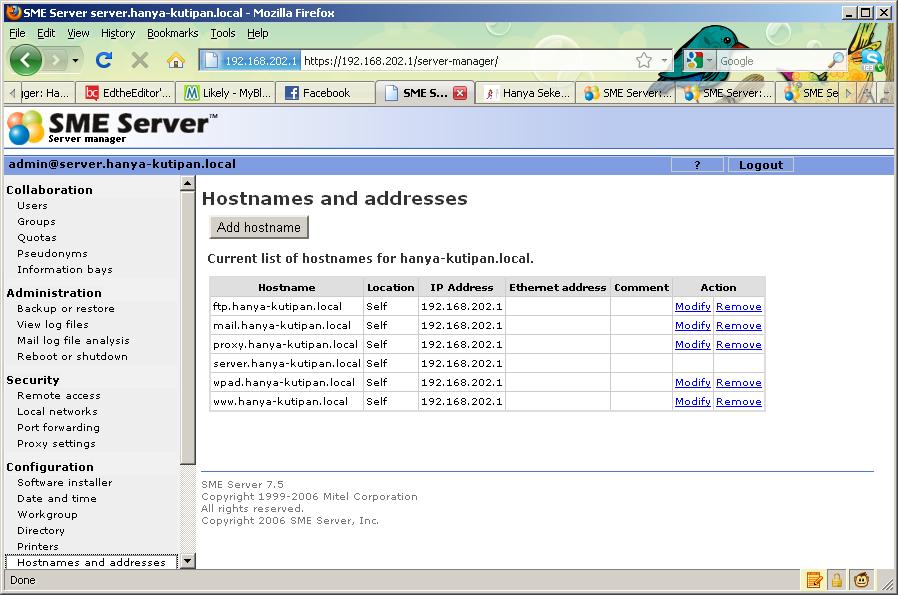Reload the server-manager page

pos(103,59)
